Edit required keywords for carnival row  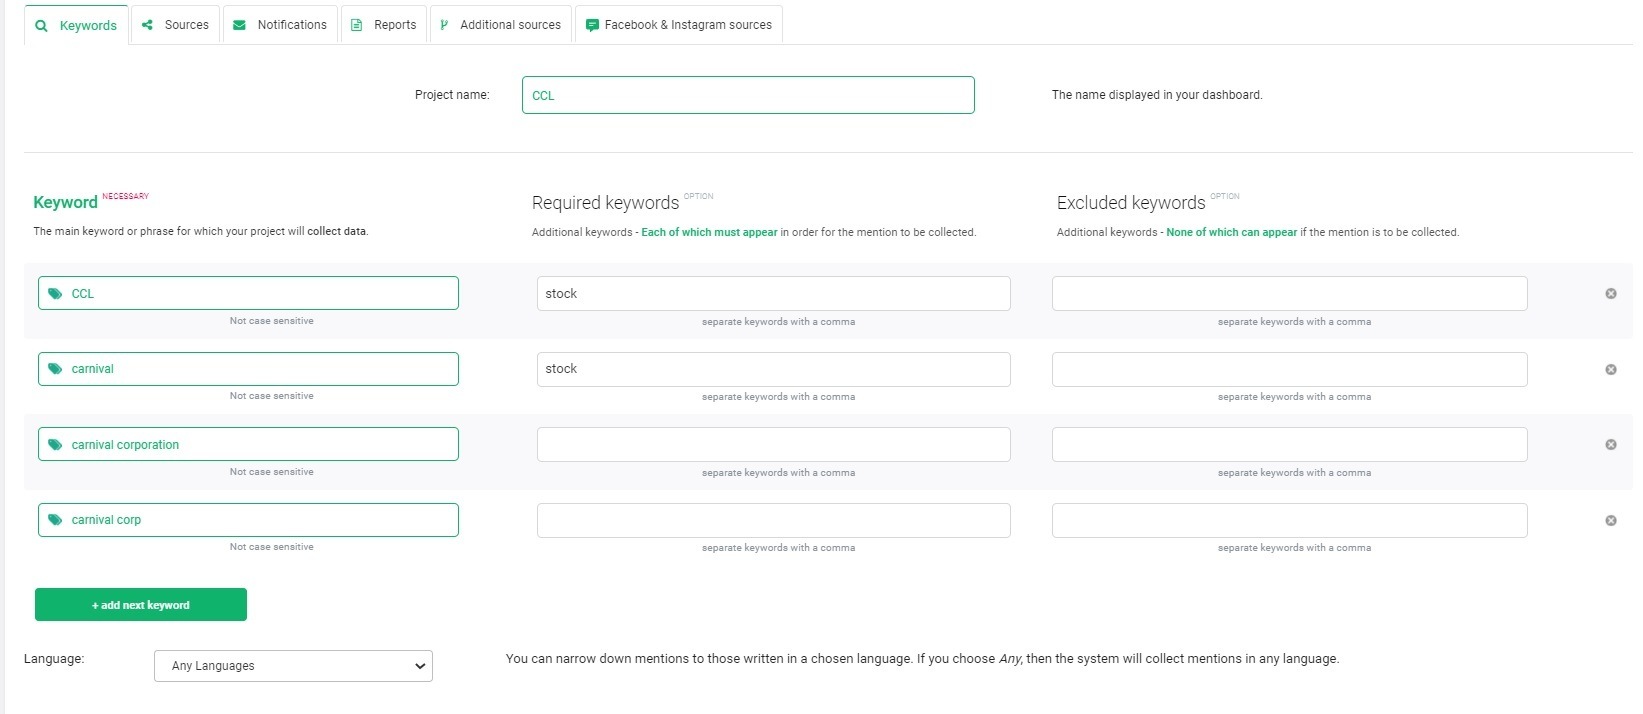[x=774, y=369]
